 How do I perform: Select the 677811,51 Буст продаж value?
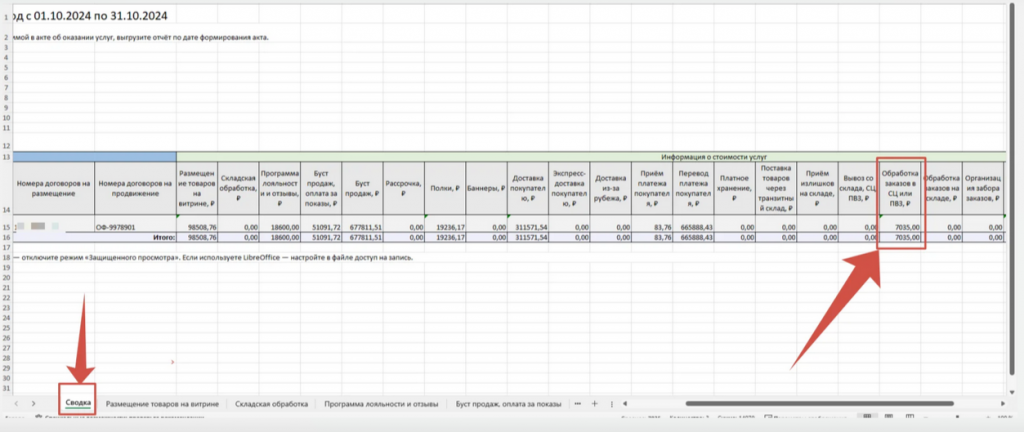click(x=363, y=228)
